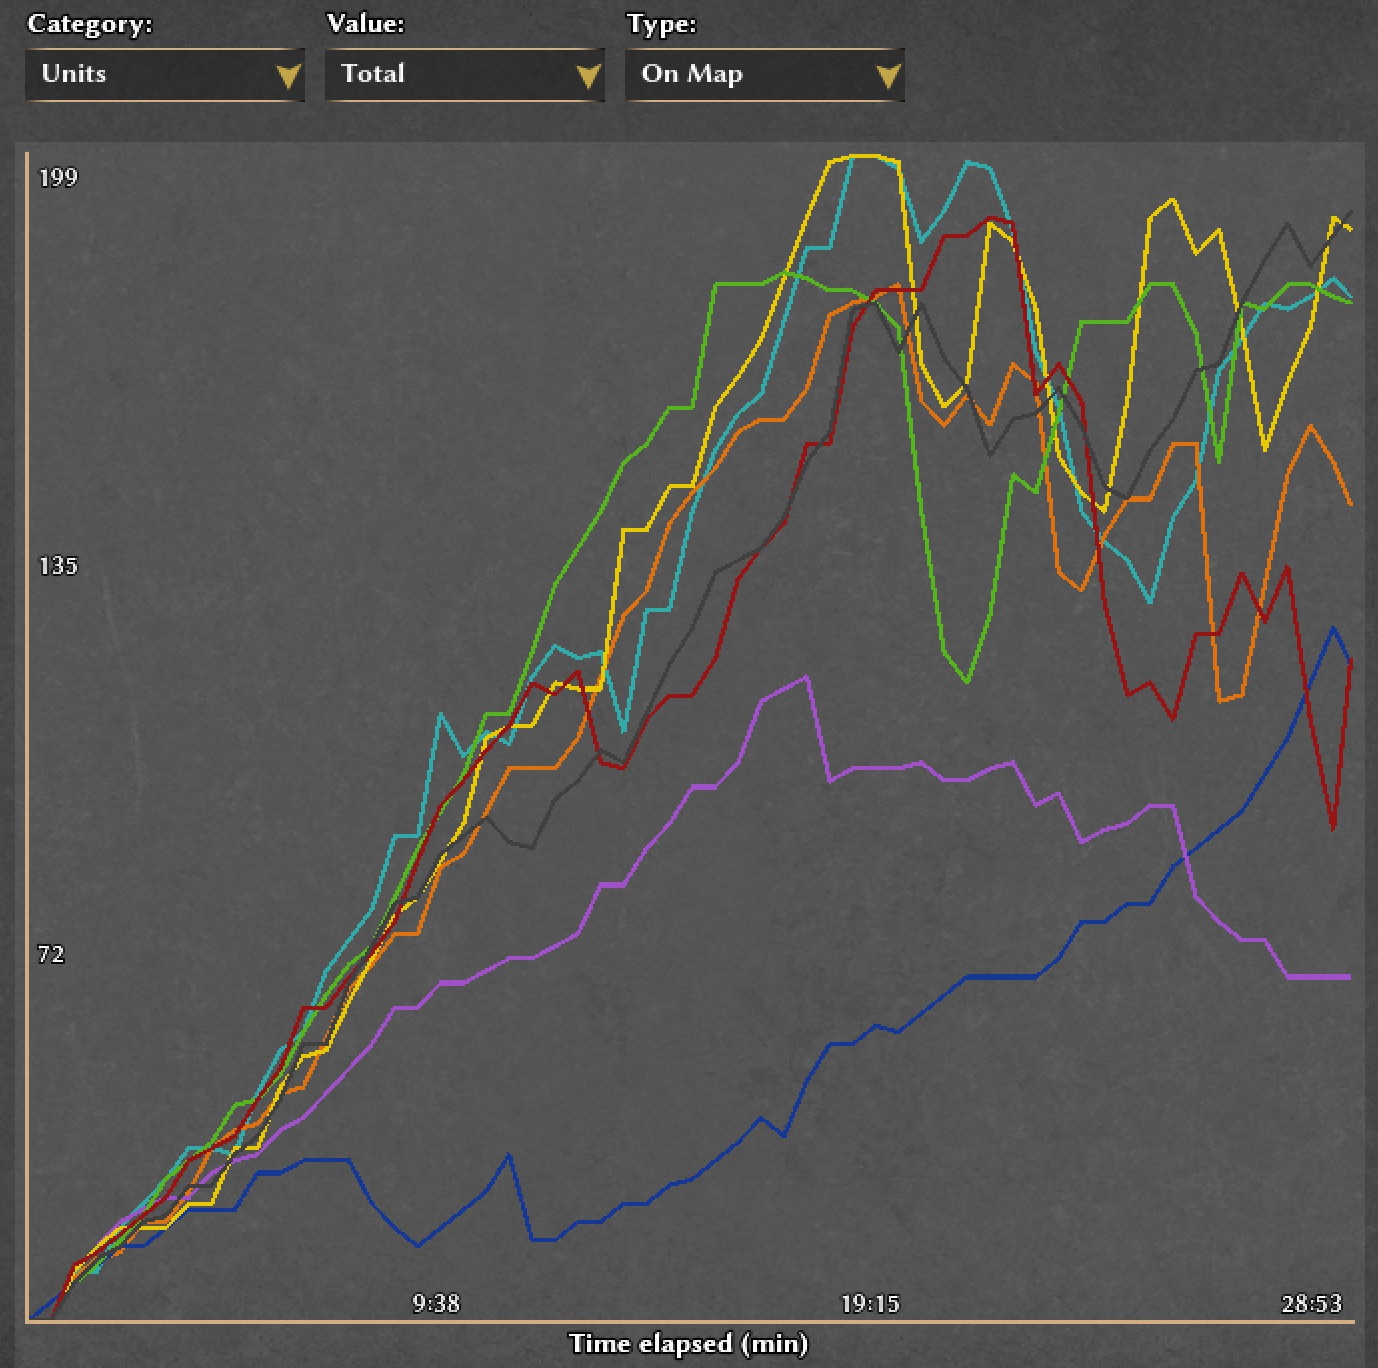Click the 'Type:' label
This screenshot has height=1368, width=1378.
click(x=661, y=24)
